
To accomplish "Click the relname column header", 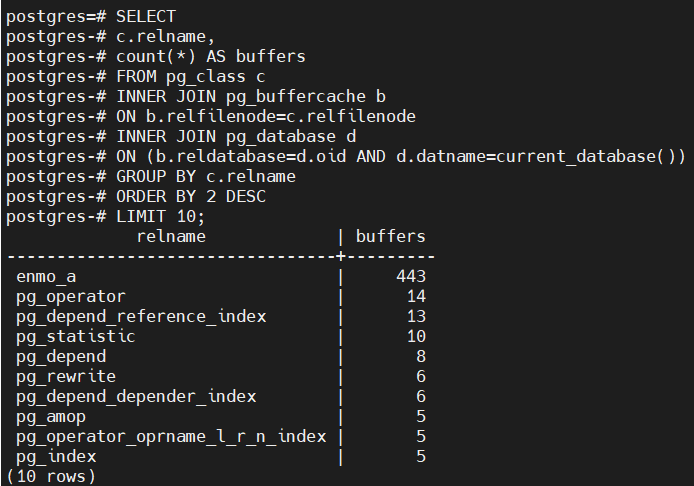I will click(x=171, y=237).
